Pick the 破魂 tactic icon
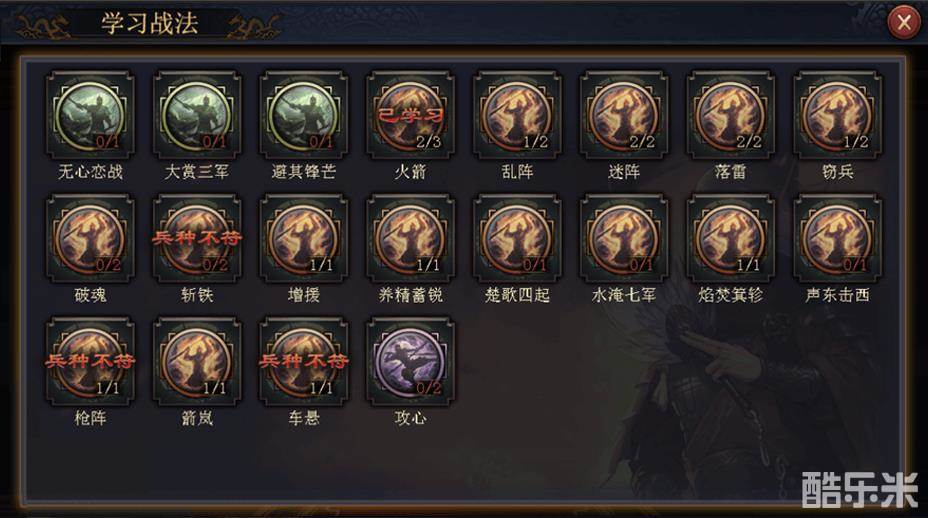The image size is (928, 518). 90,238
